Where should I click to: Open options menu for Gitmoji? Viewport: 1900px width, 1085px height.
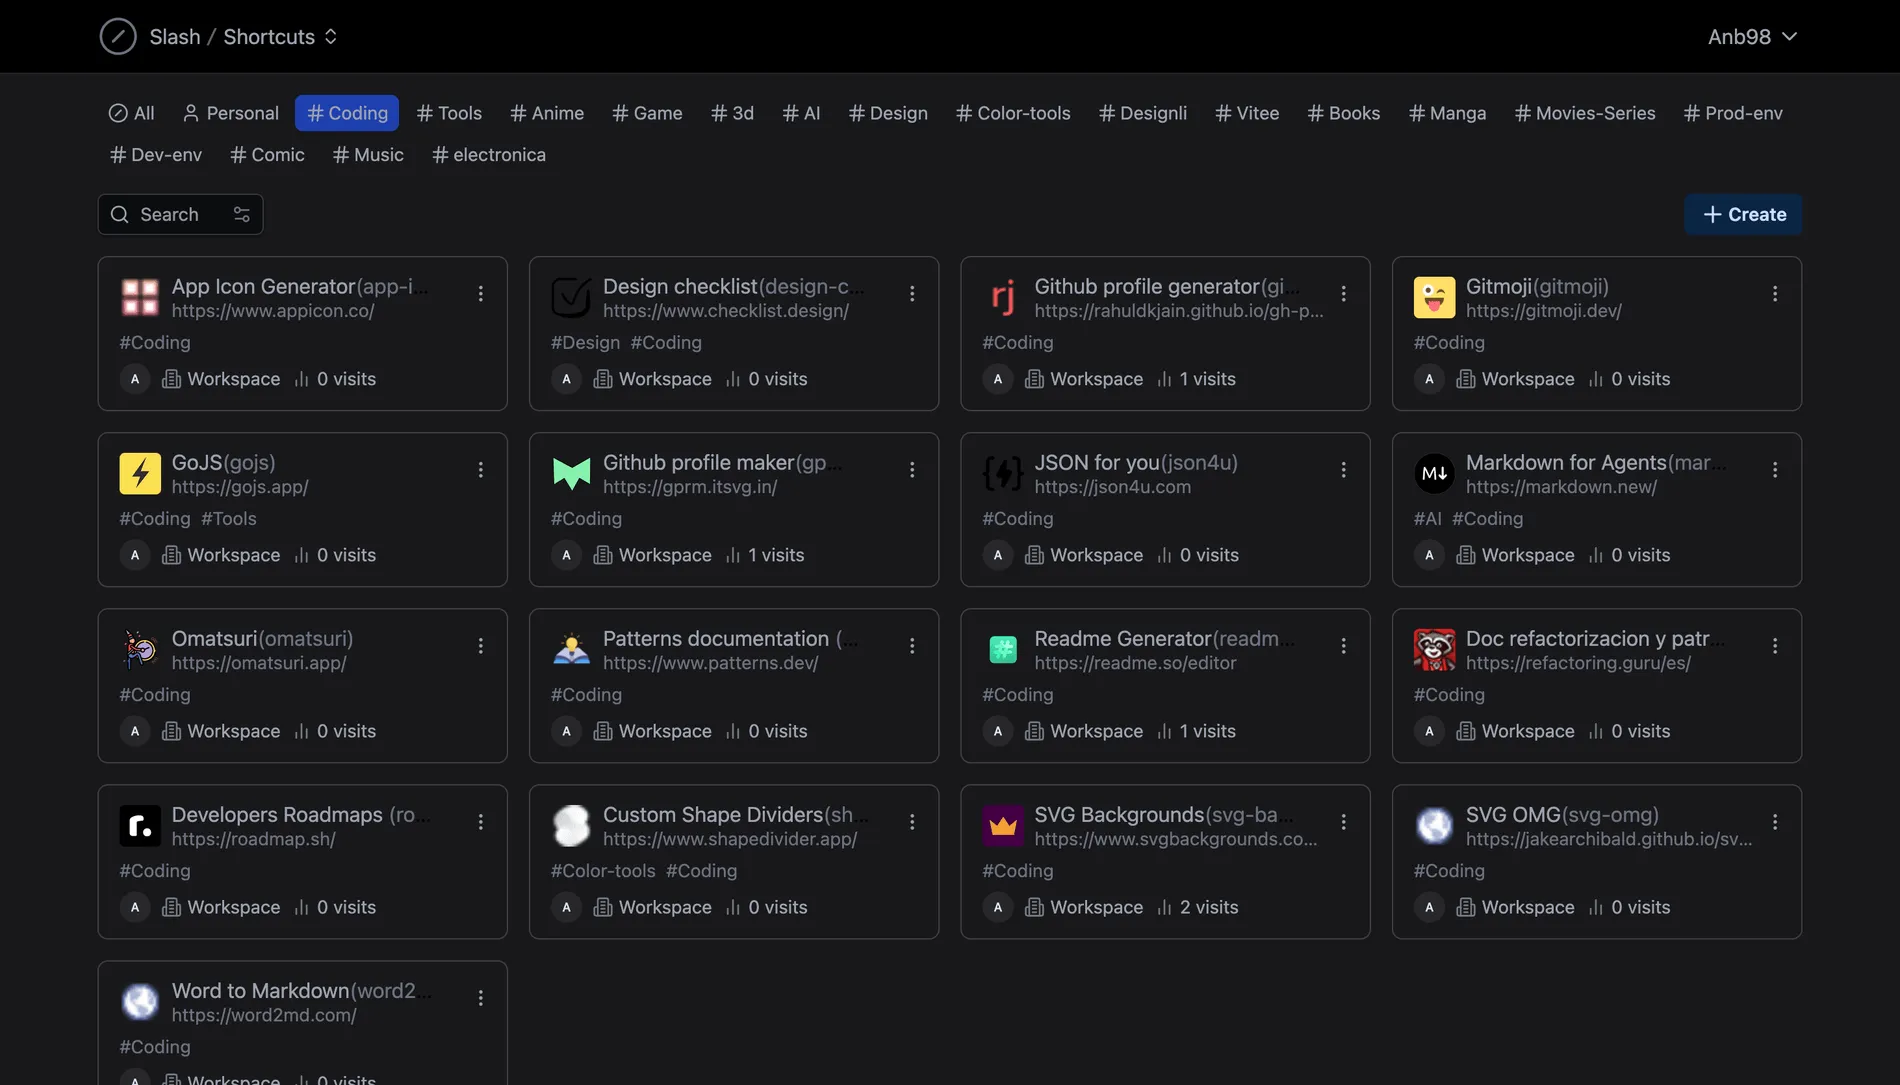click(1775, 294)
